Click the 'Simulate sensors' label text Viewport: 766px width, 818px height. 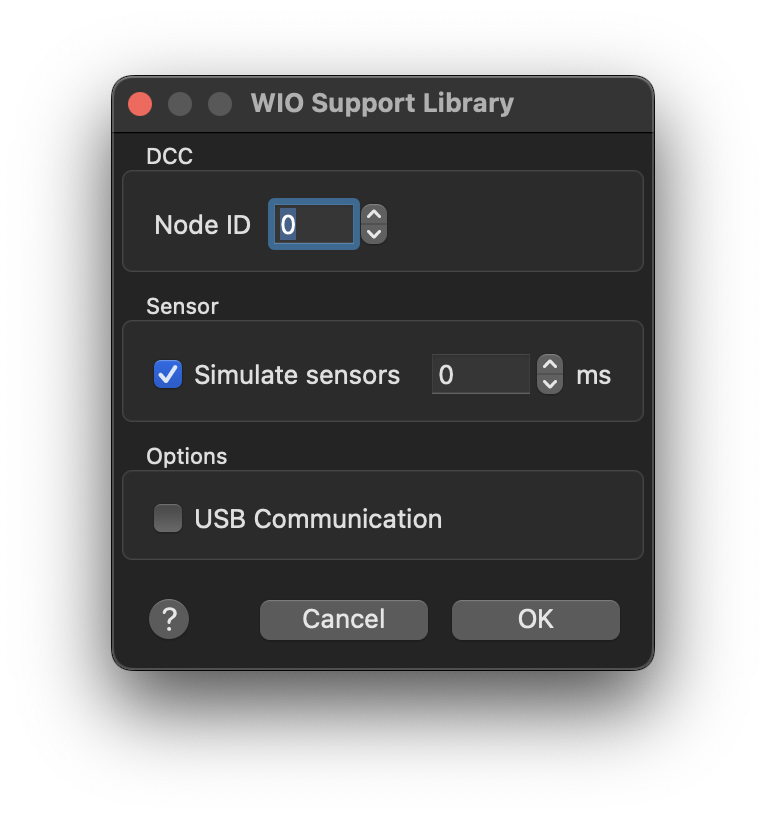tap(297, 375)
